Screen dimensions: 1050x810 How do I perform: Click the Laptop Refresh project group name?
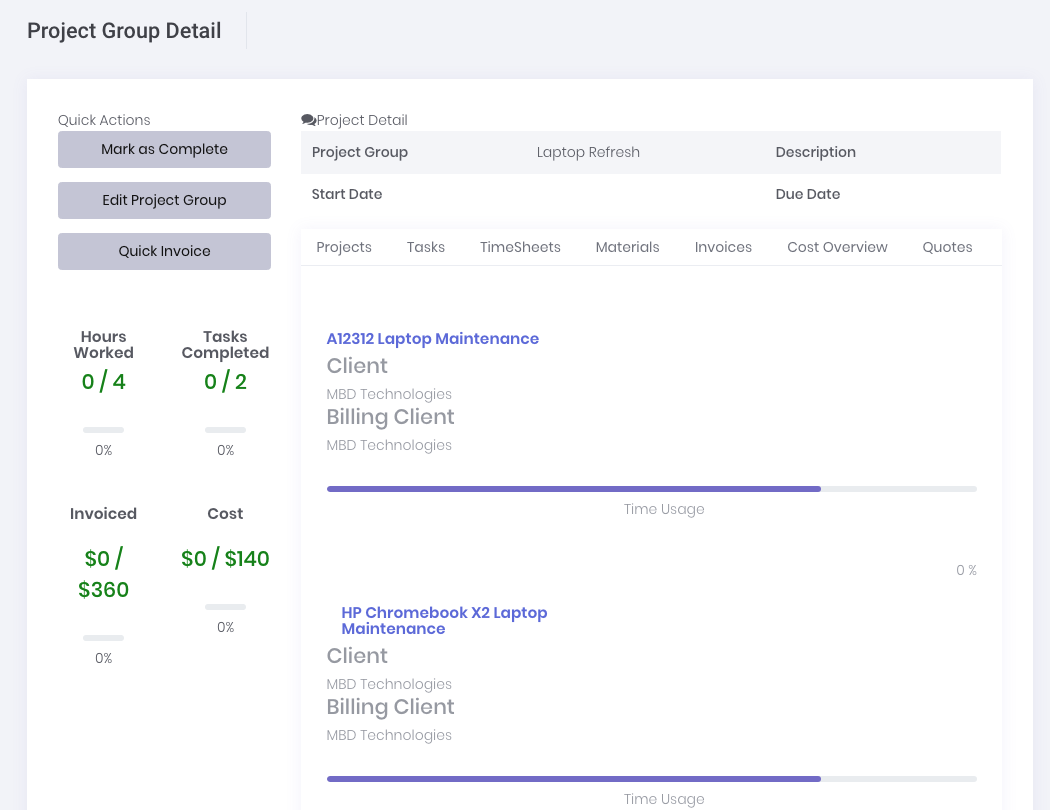click(588, 152)
